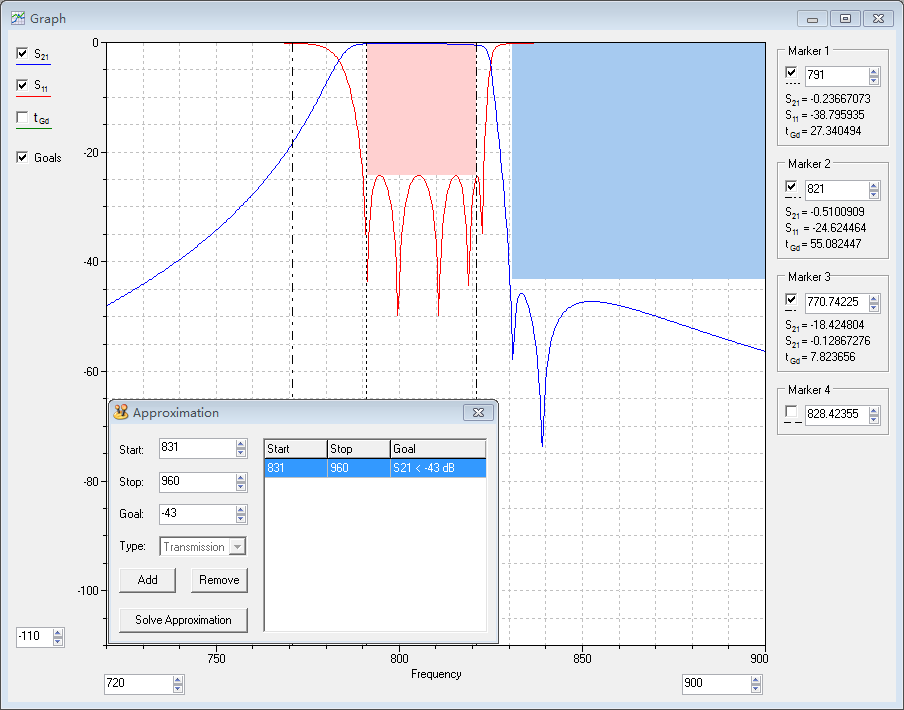
Task: Click the Marker 2 frequency field
Action: coord(835,189)
